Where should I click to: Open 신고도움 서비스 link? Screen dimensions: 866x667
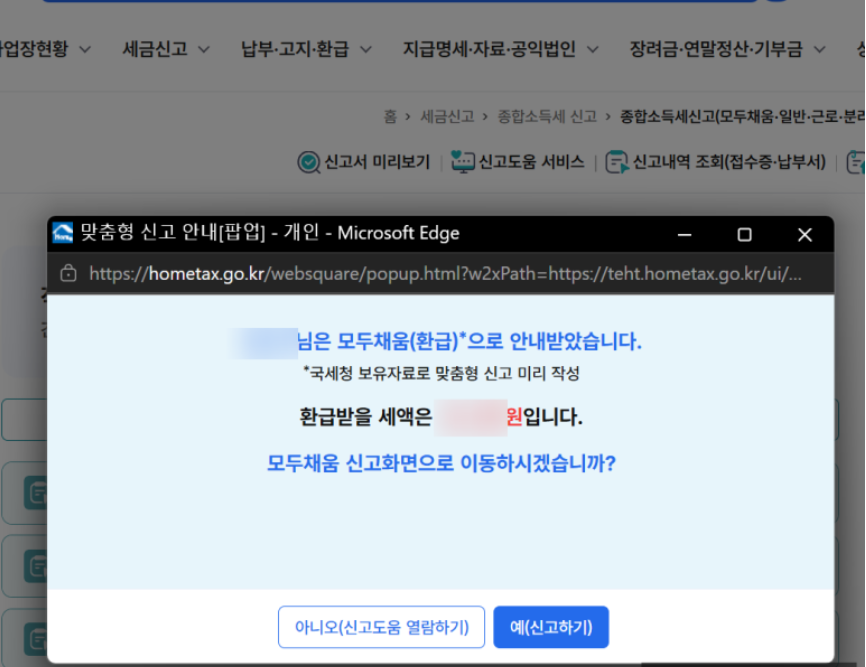(x=531, y=162)
